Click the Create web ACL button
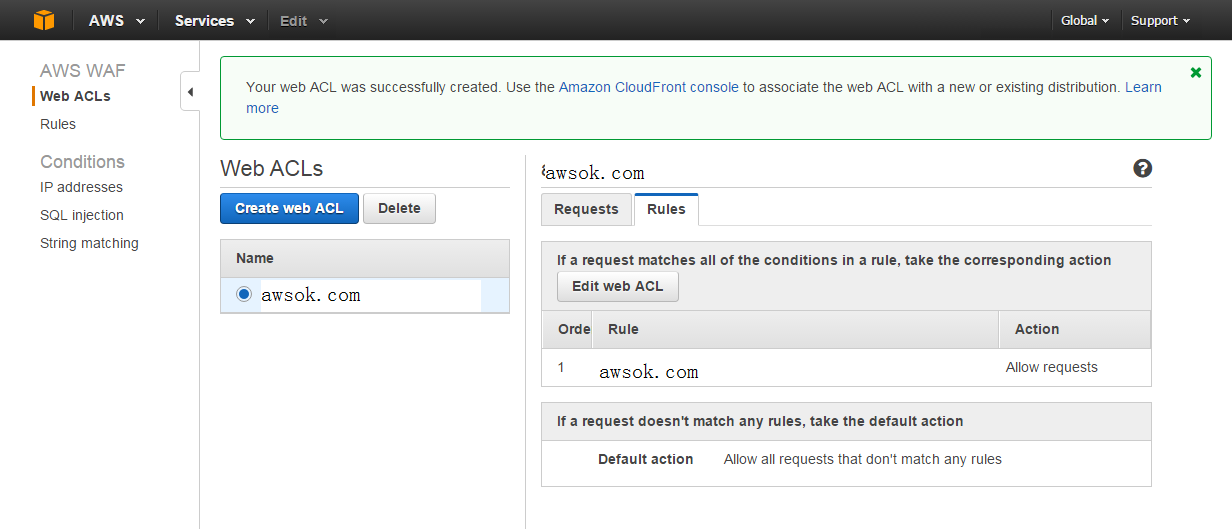 289,208
